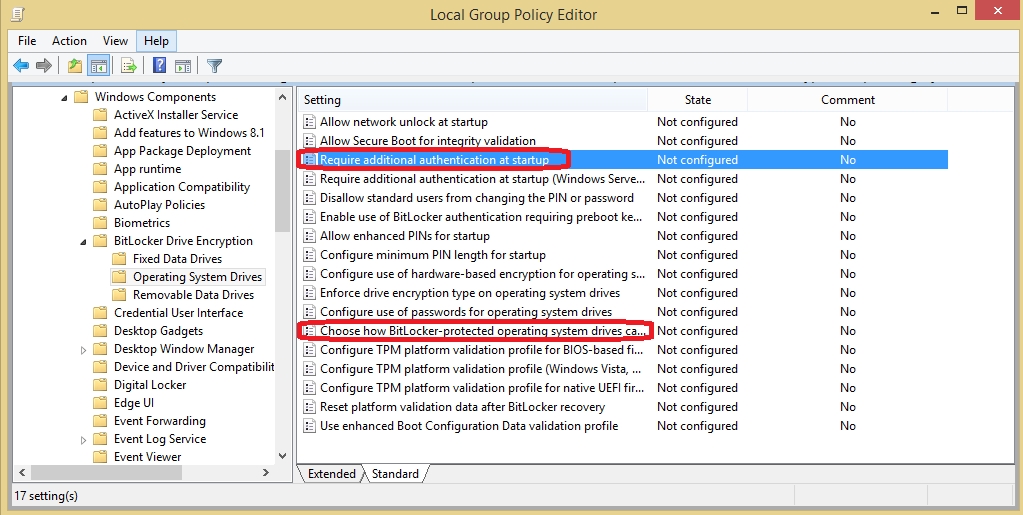Click icon beside Use enhanced Boot Configuration Data
This screenshot has height=515, width=1023.
(309, 426)
